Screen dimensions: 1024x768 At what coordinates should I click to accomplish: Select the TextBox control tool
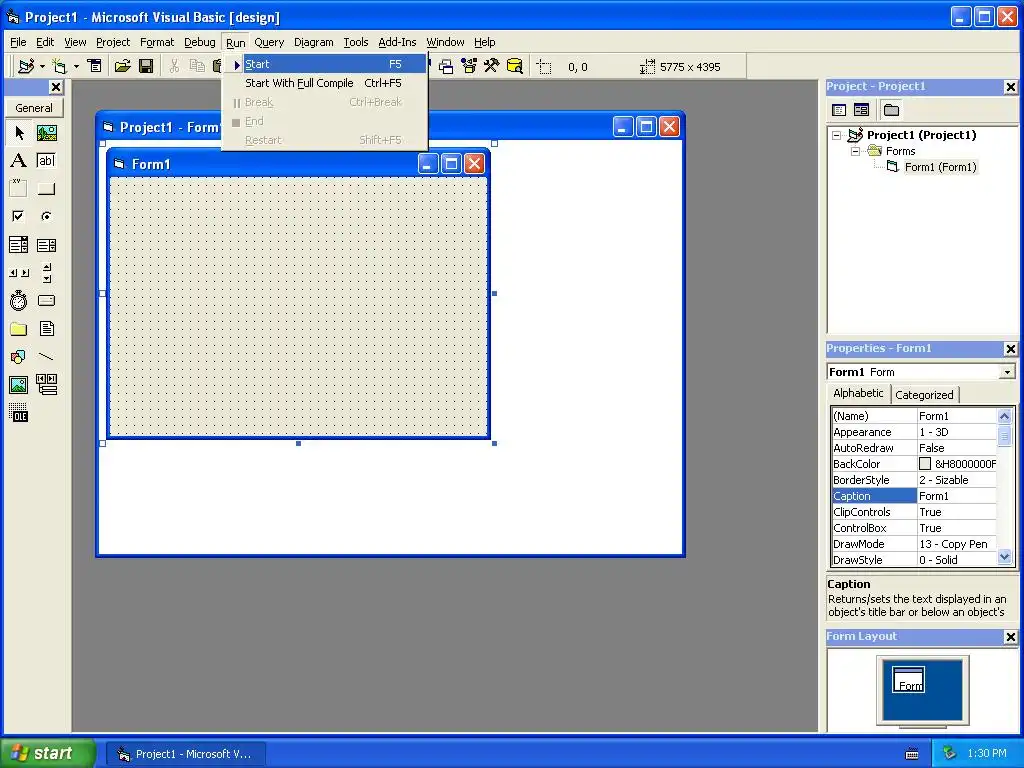coord(46,161)
